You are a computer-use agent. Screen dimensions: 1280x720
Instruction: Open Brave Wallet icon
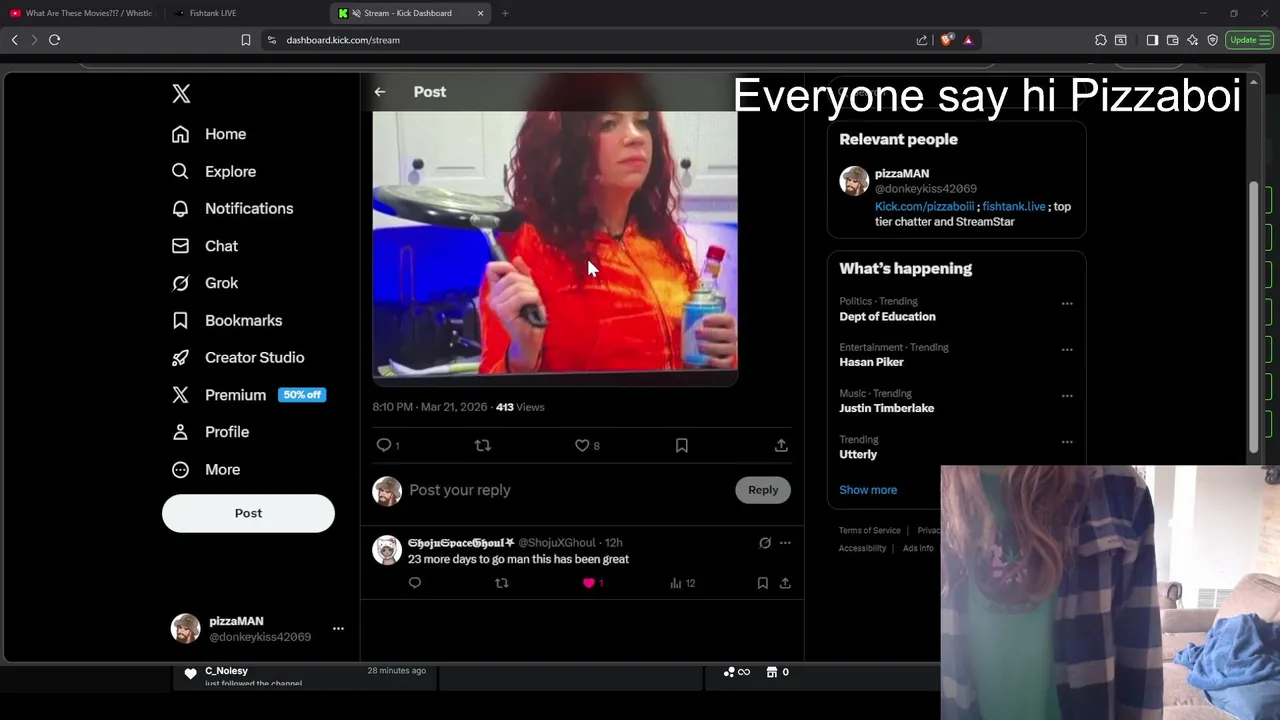tap(1172, 40)
